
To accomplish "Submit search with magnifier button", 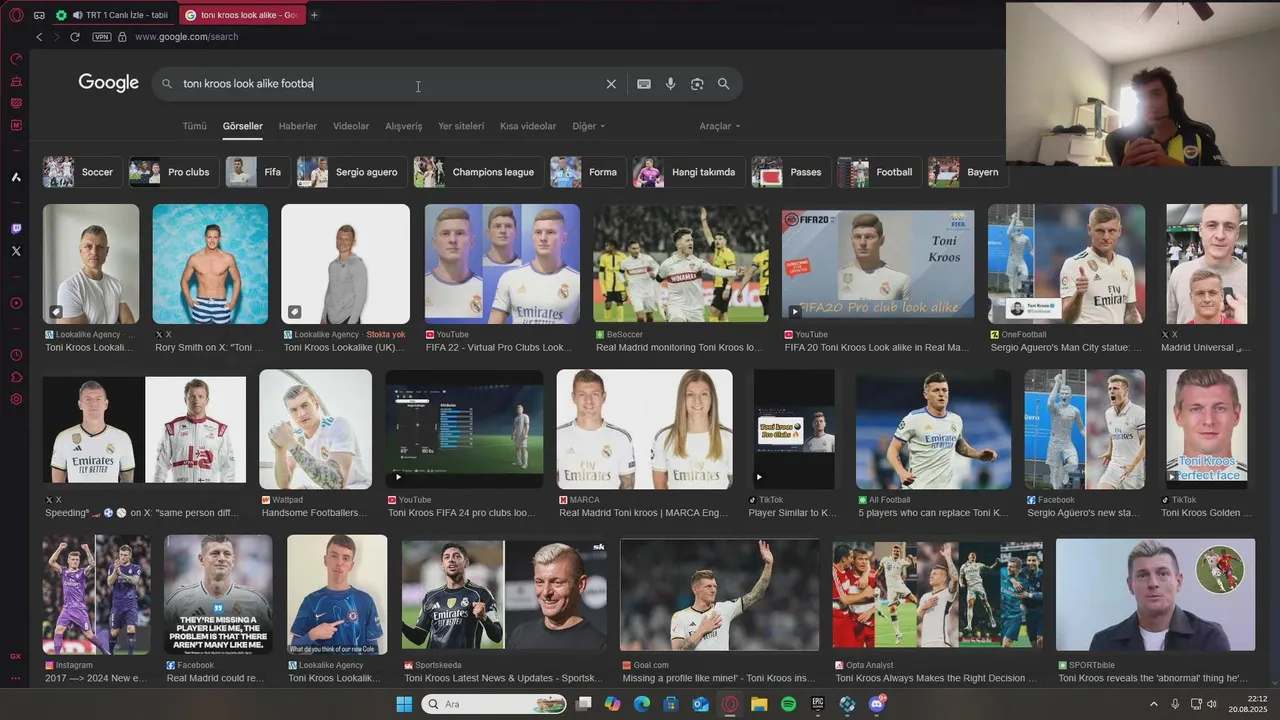I will (x=723, y=84).
